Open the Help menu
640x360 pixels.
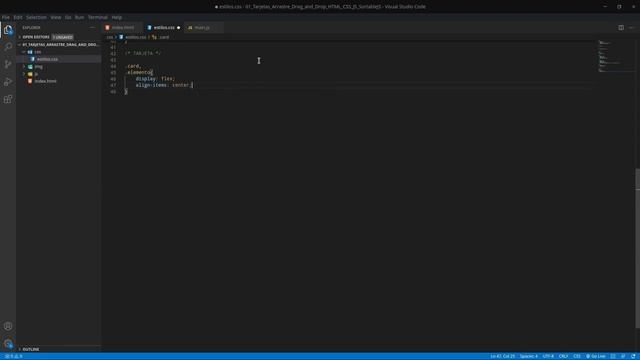tap(117, 17)
